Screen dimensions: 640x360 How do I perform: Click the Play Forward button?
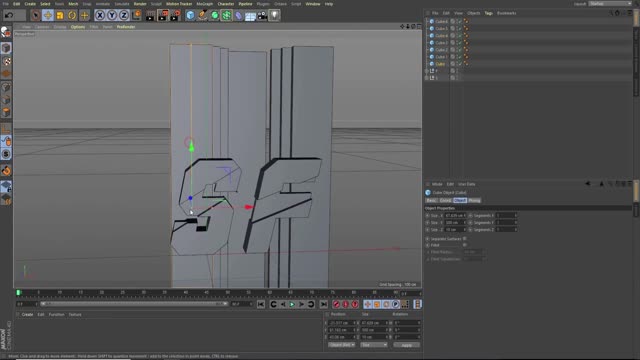point(292,304)
